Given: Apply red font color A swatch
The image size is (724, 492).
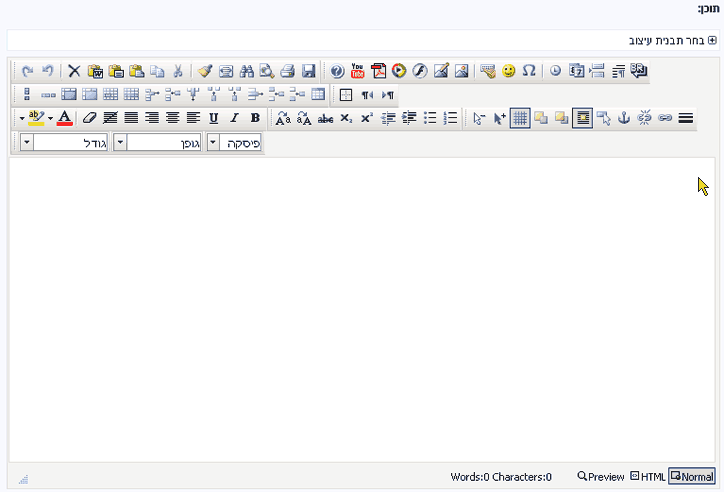Looking at the screenshot, I should (x=65, y=118).
